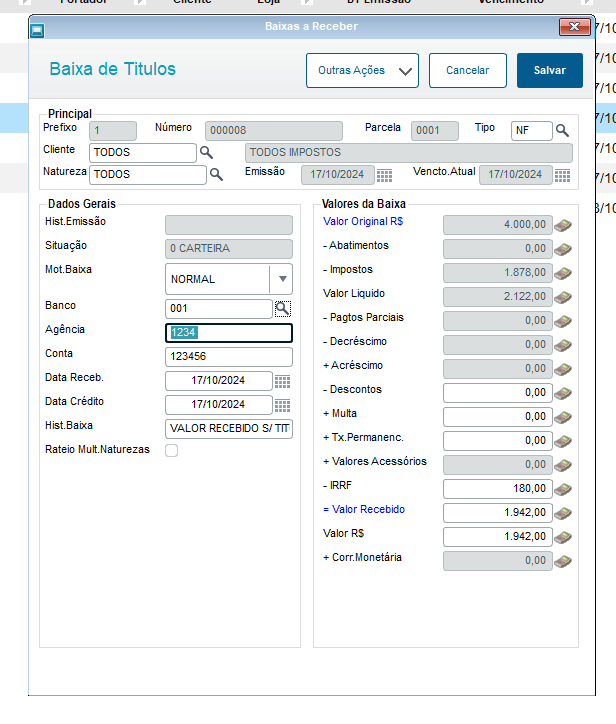
Task: Open the Cliente lookup magnifier
Action: coord(206,152)
